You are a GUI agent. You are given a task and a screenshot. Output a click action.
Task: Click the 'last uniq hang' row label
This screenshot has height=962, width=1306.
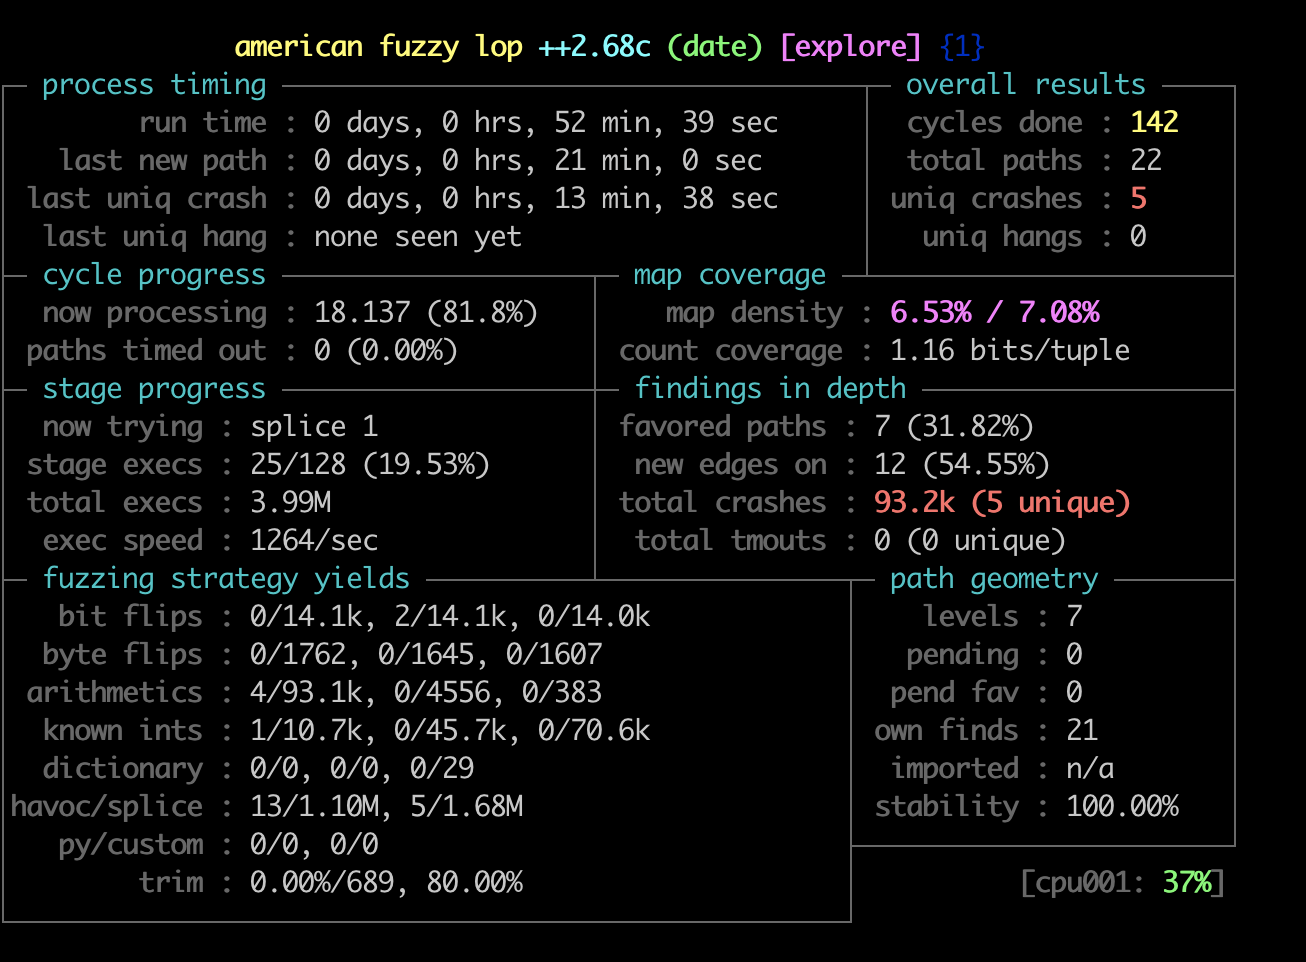pos(155,237)
